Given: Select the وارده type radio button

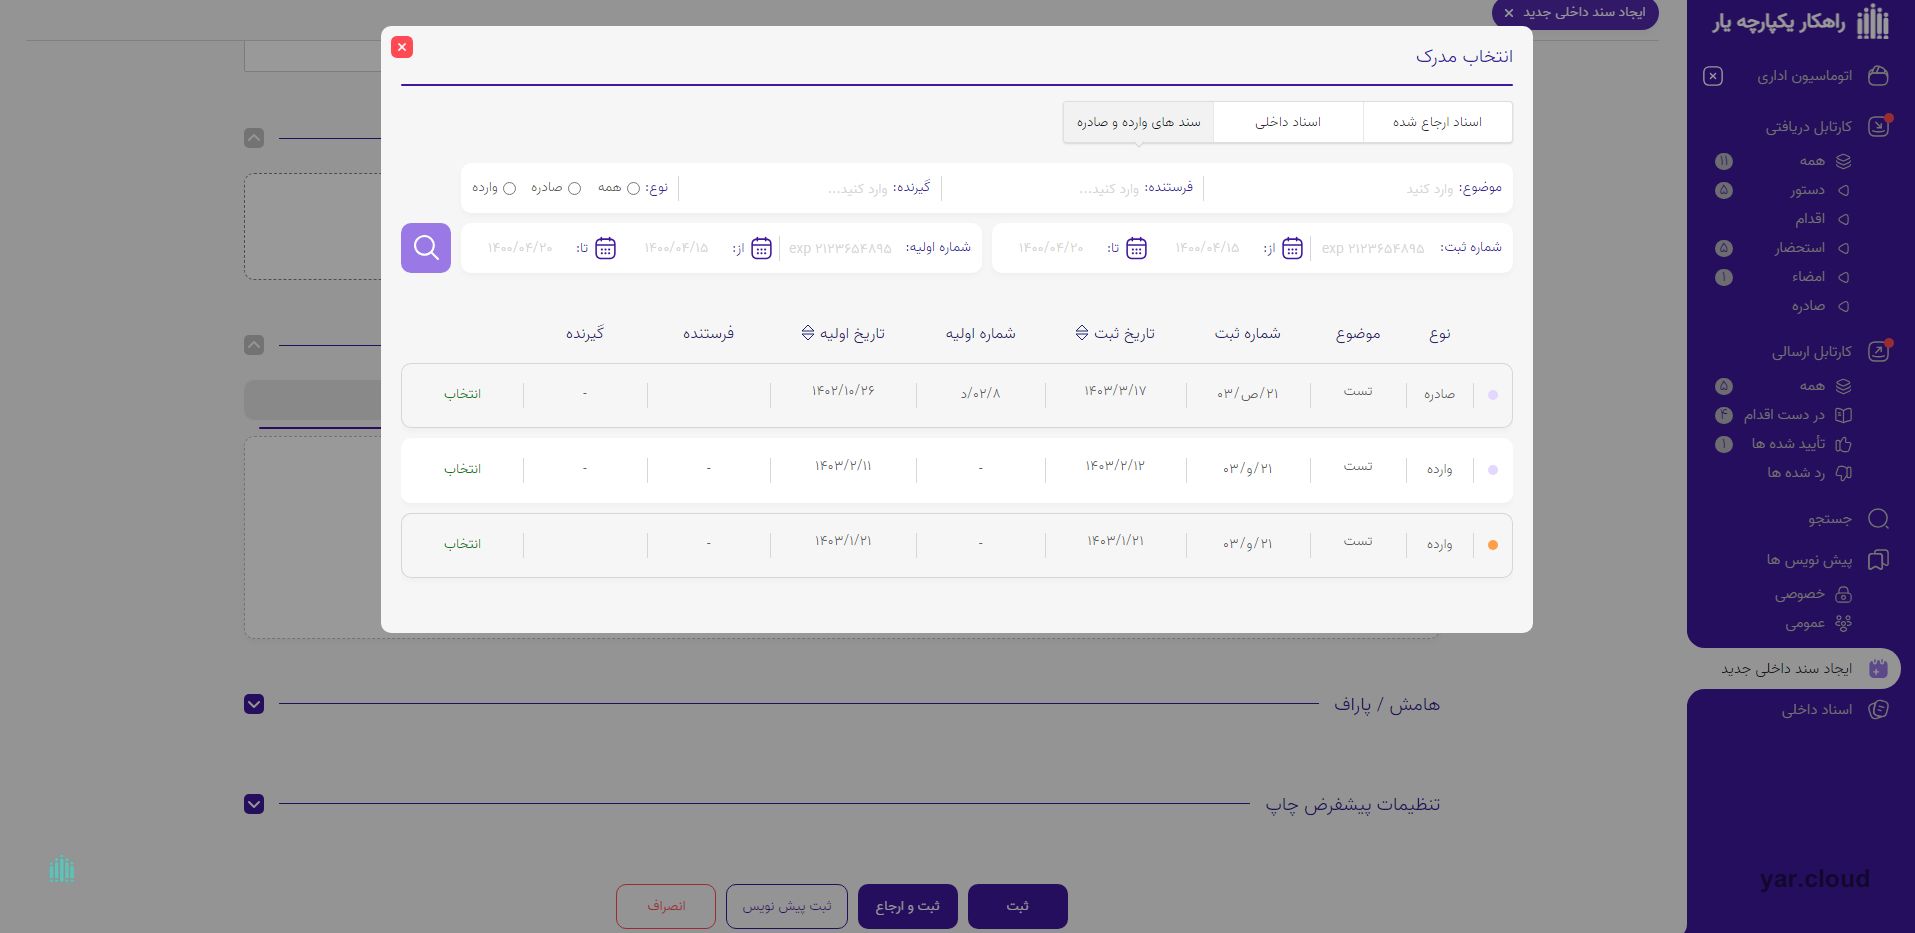Looking at the screenshot, I should 509,188.
